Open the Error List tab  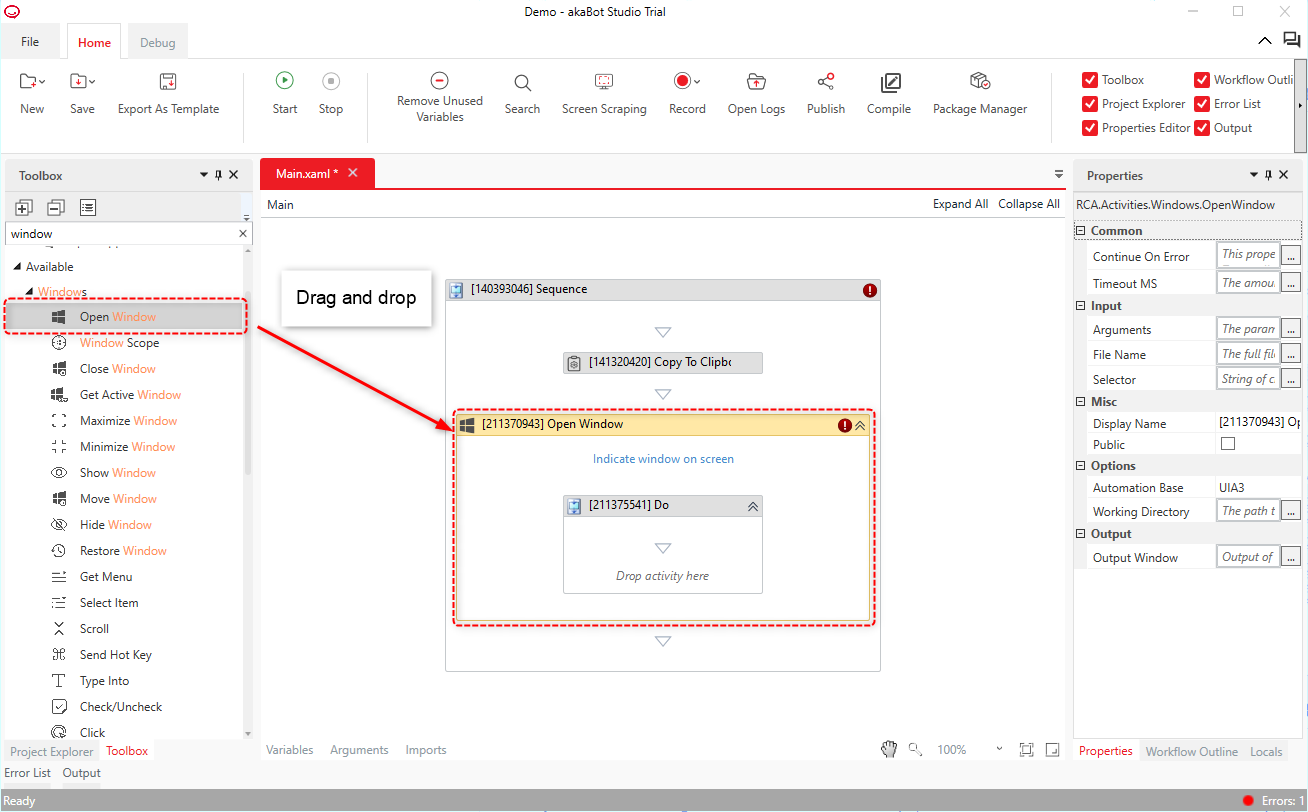pyautogui.click(x=27, y=773)
